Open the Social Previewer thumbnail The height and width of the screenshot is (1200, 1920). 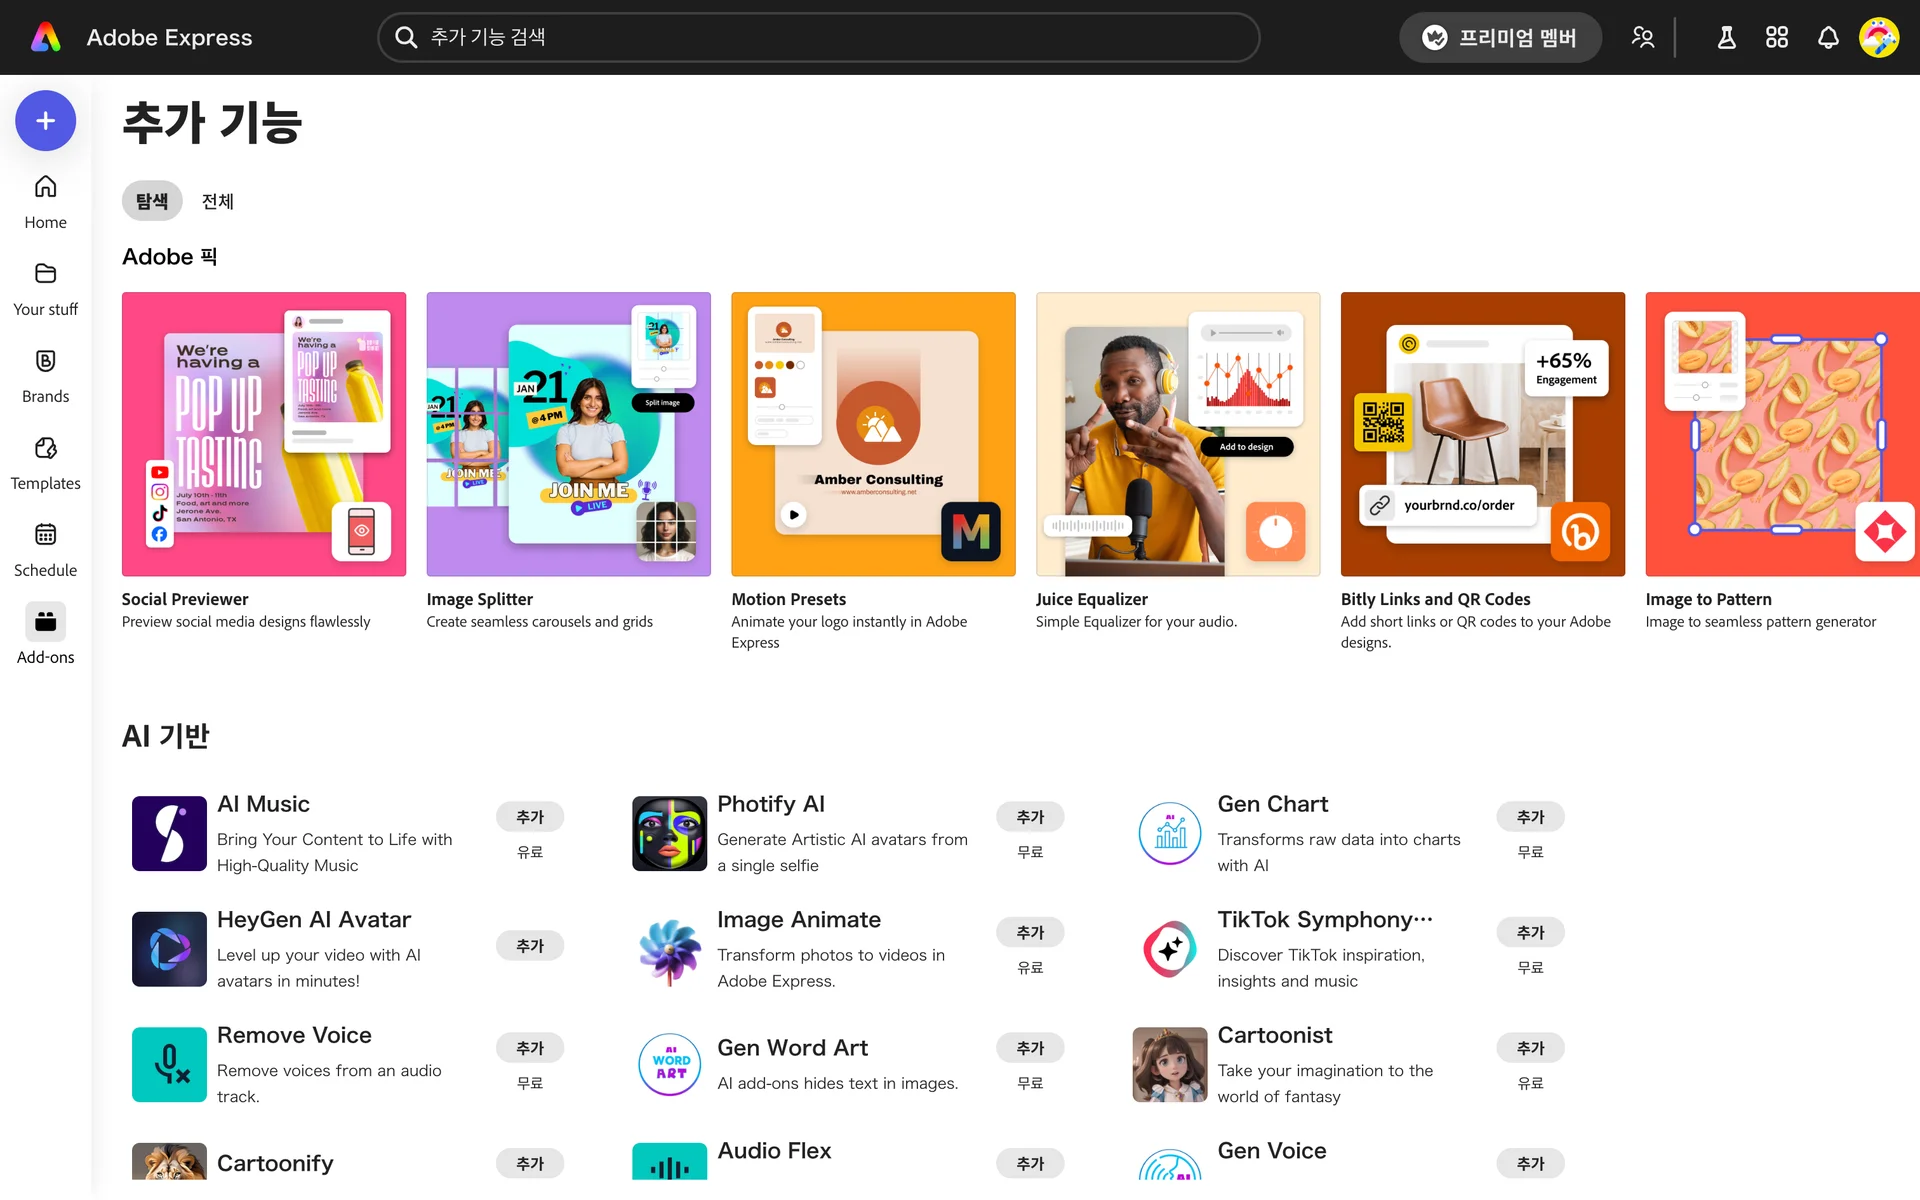pyautogui.click(x=264, y=434)
